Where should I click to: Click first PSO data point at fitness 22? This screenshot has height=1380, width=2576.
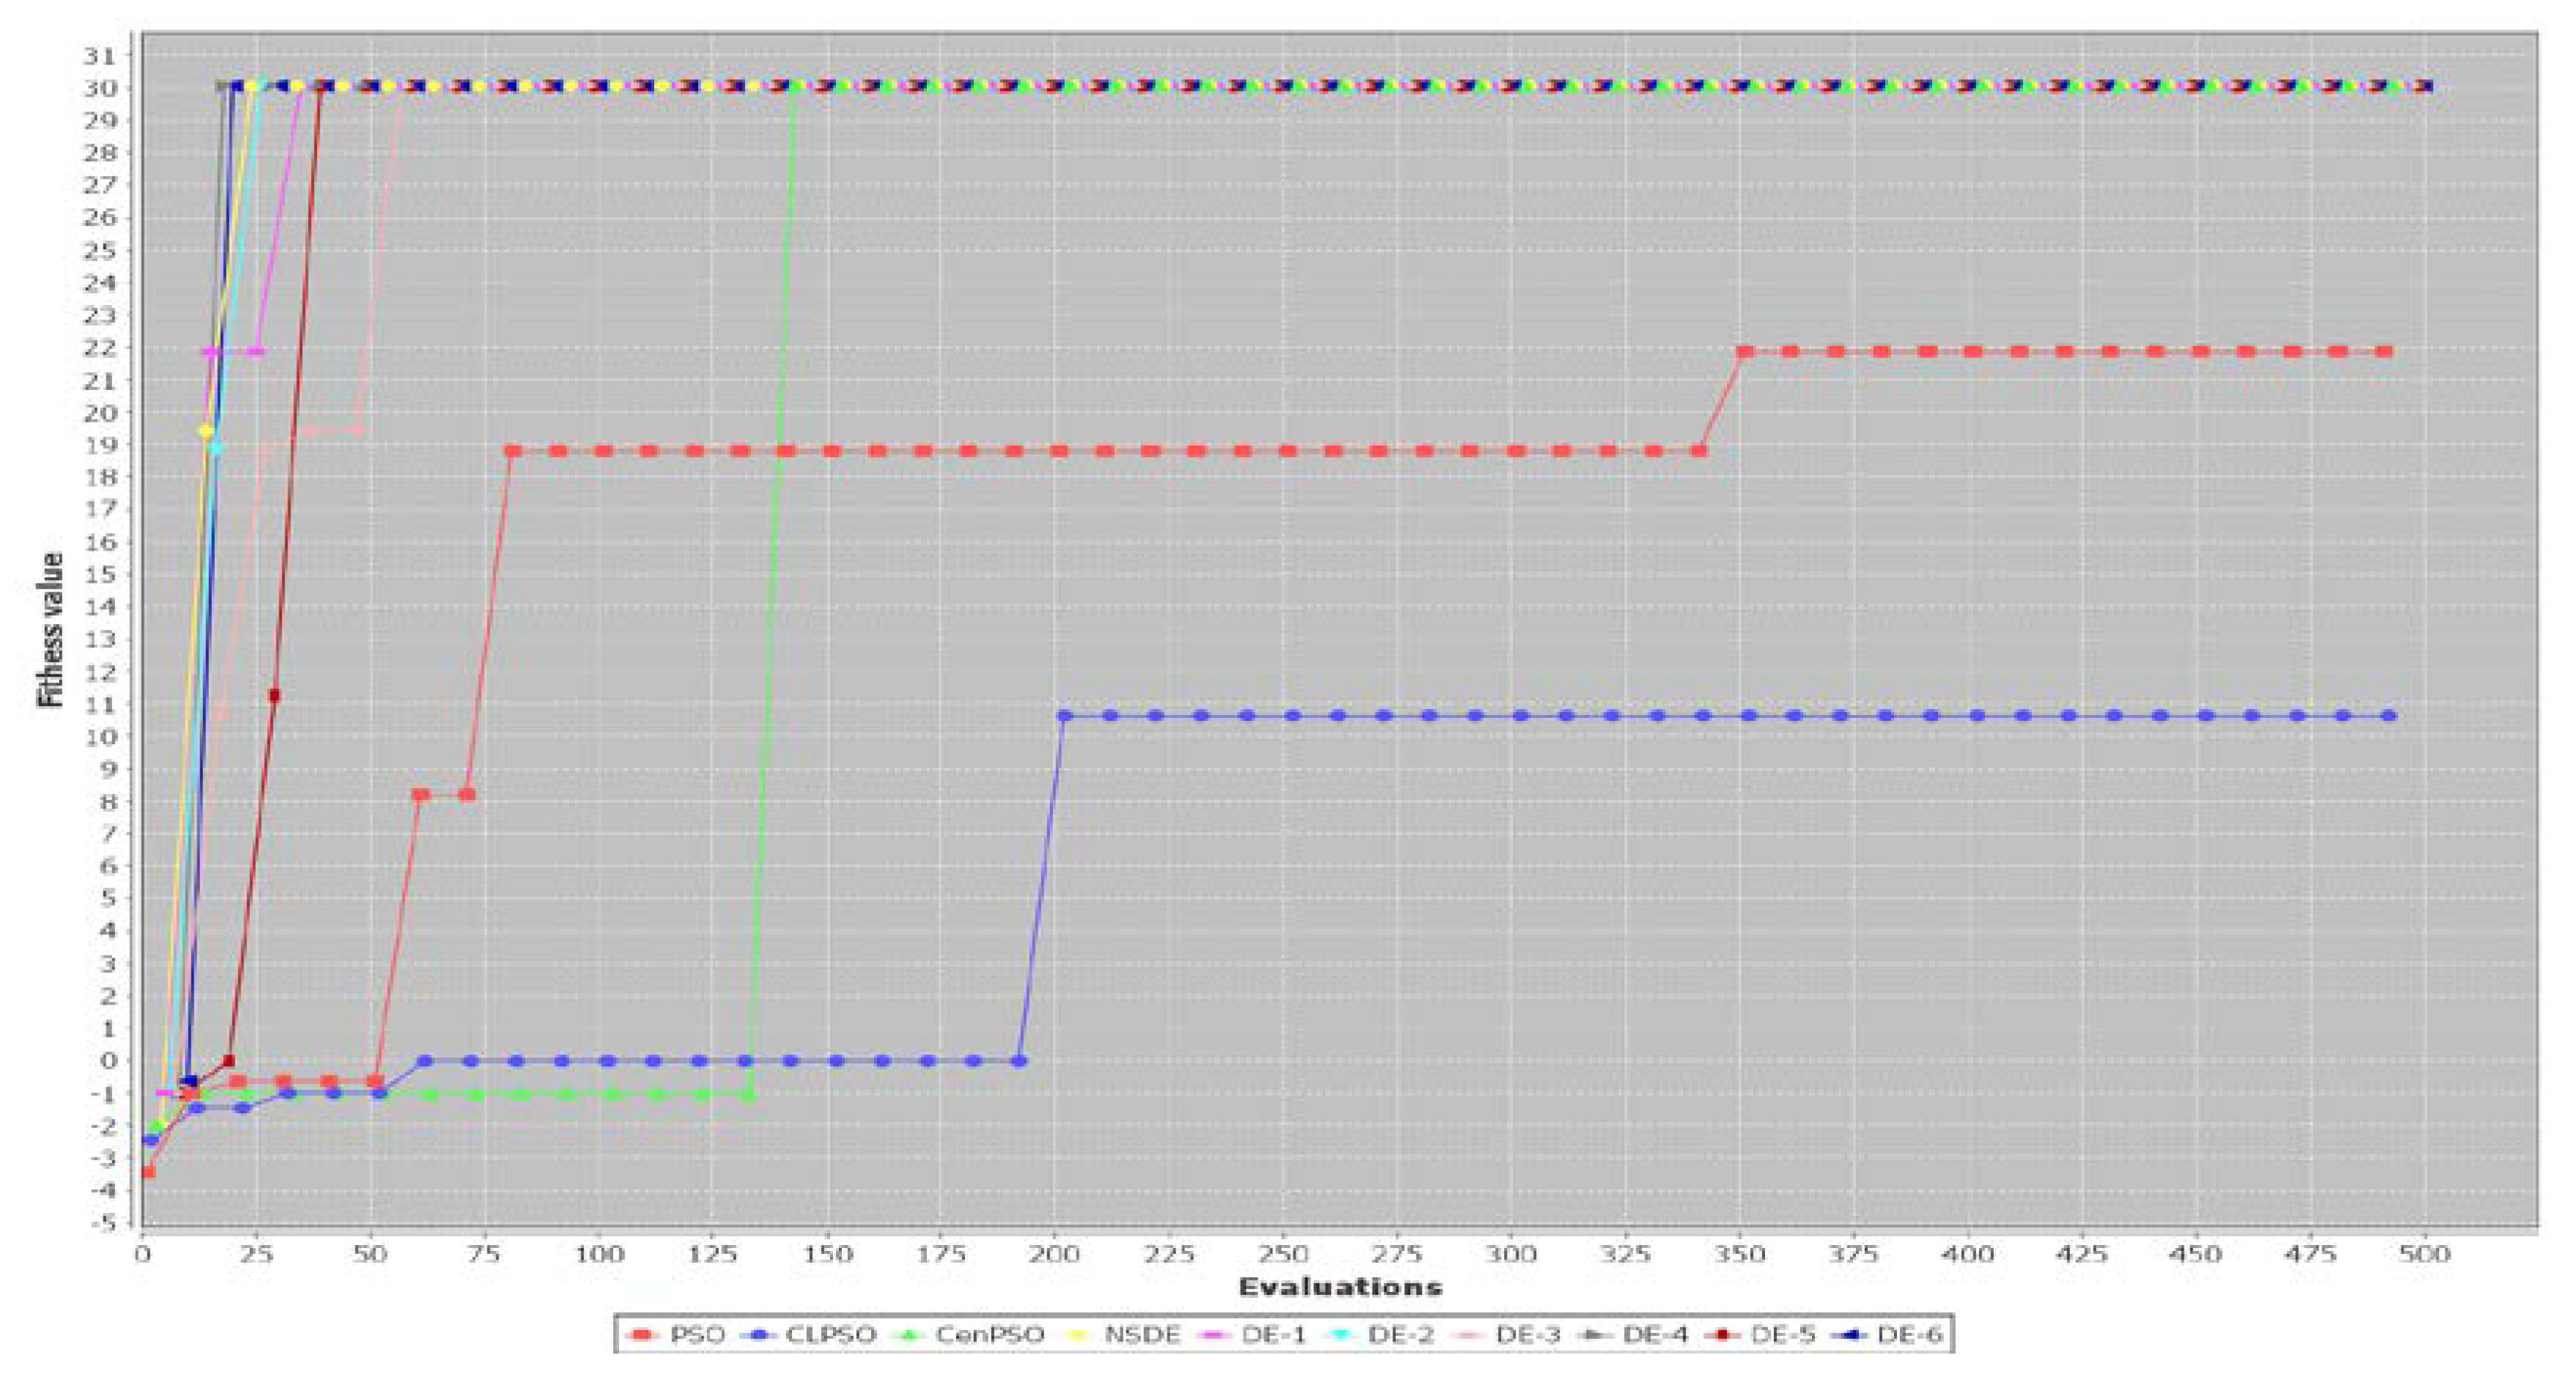pos(1745,352)
